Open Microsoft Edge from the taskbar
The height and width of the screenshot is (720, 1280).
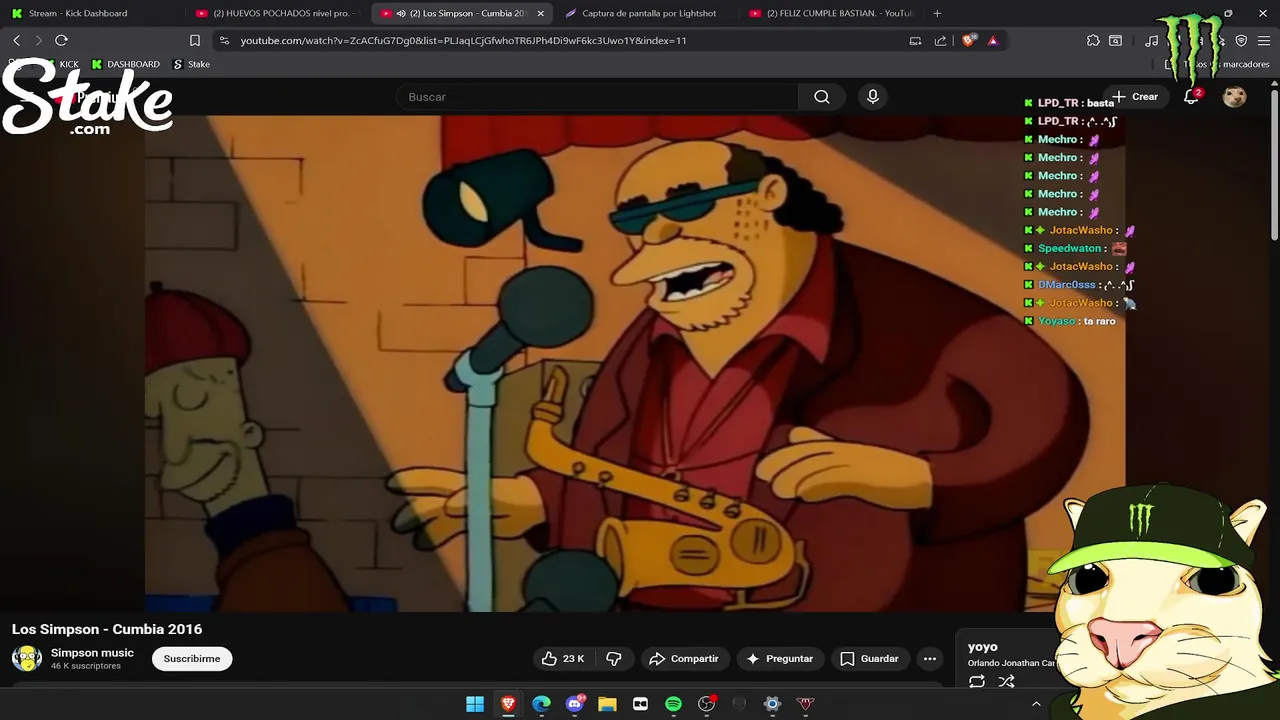541,704
